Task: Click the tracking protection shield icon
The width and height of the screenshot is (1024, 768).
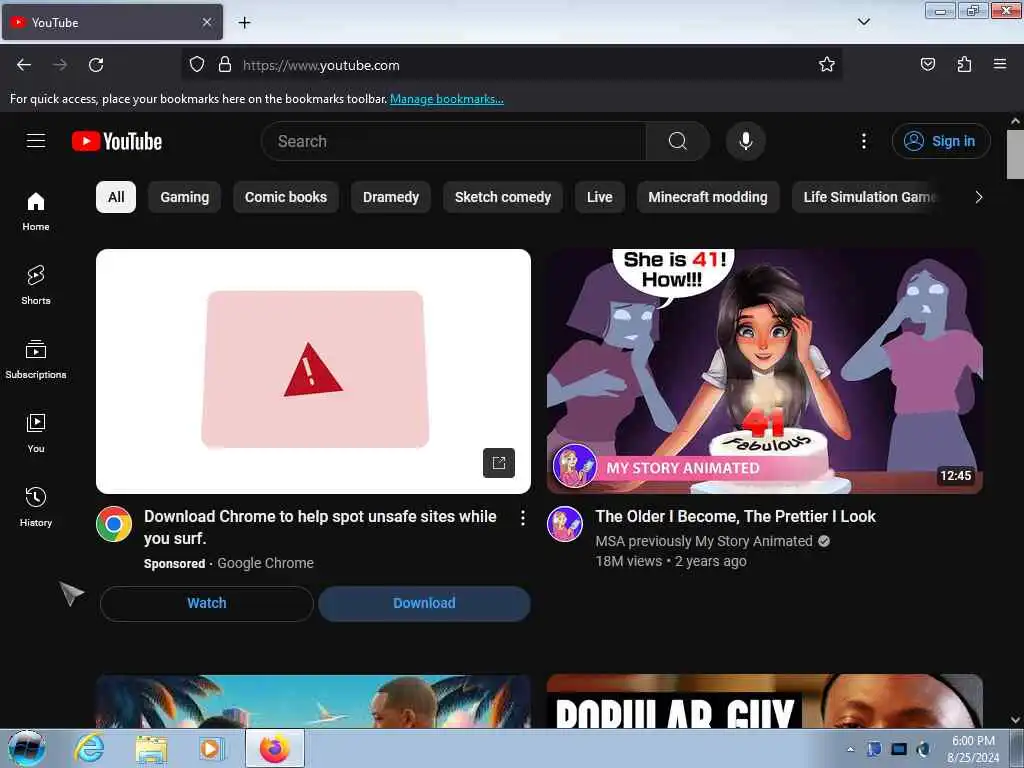Action: click(197, 65)
